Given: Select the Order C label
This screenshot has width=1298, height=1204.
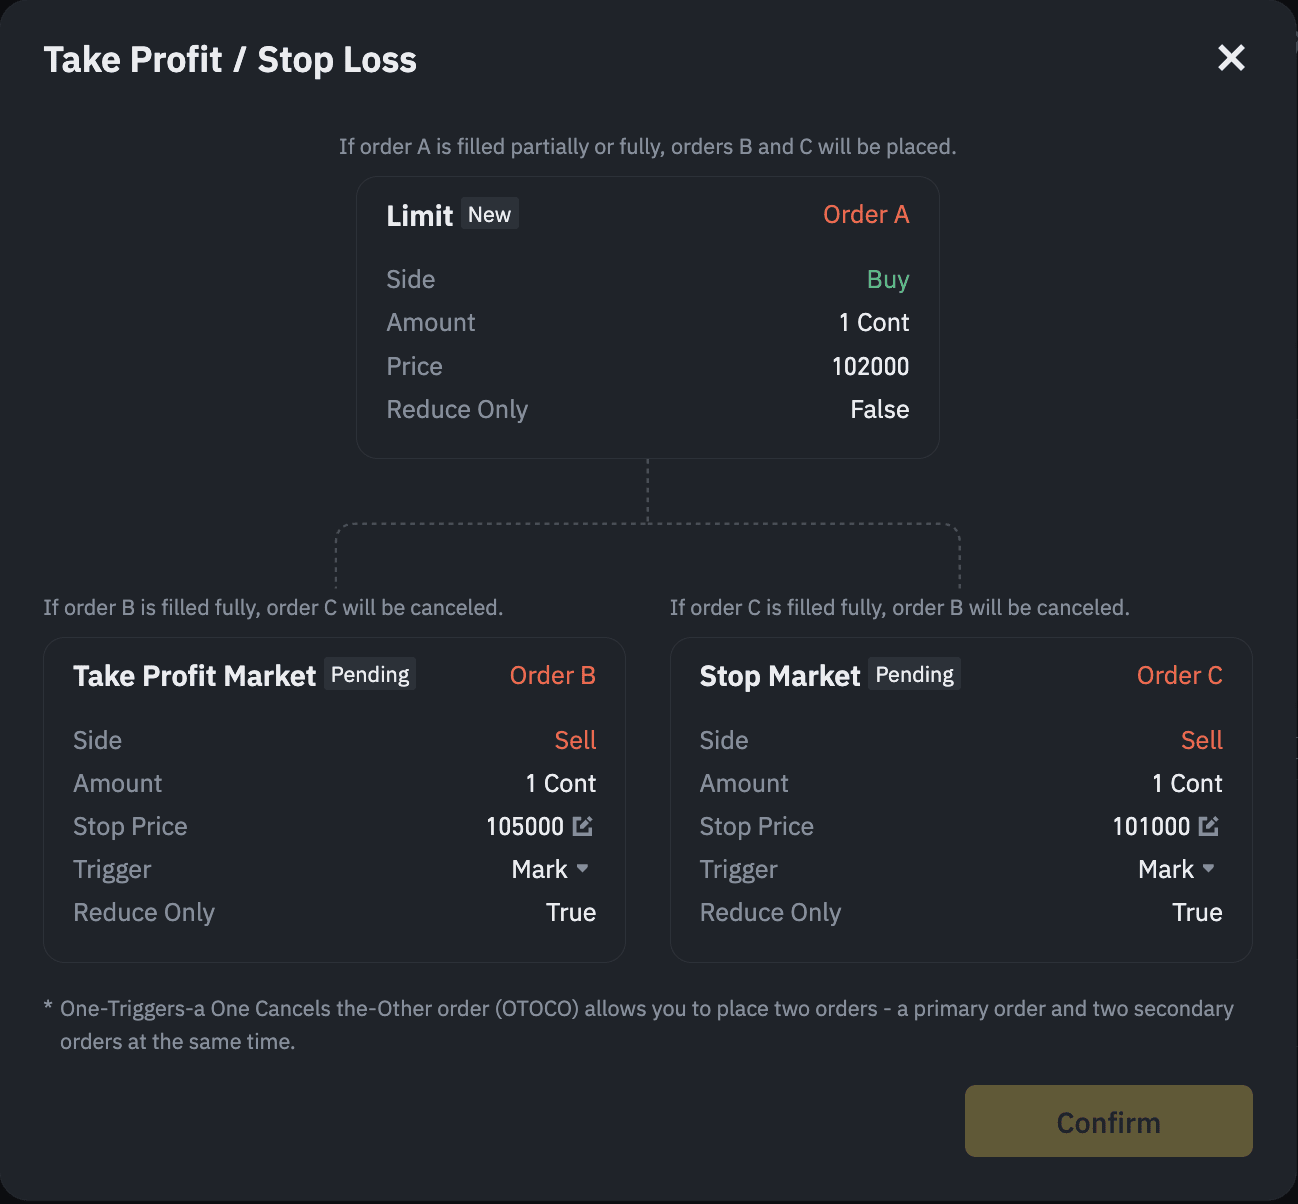Looking at the screenshot, I should 1179,676.
